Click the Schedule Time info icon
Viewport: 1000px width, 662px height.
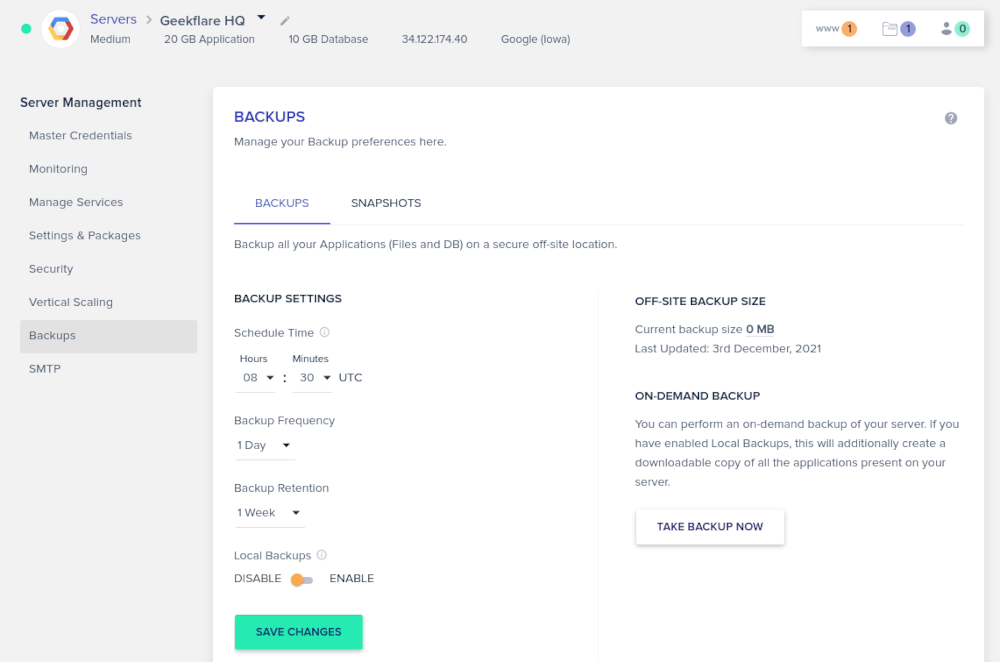pos(325,333)
